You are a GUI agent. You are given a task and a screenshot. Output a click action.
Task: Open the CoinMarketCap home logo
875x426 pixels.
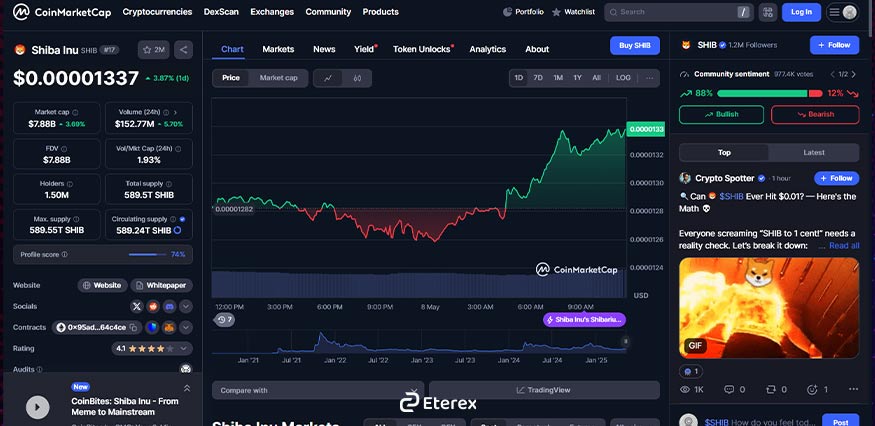click(x=62, y=12)
